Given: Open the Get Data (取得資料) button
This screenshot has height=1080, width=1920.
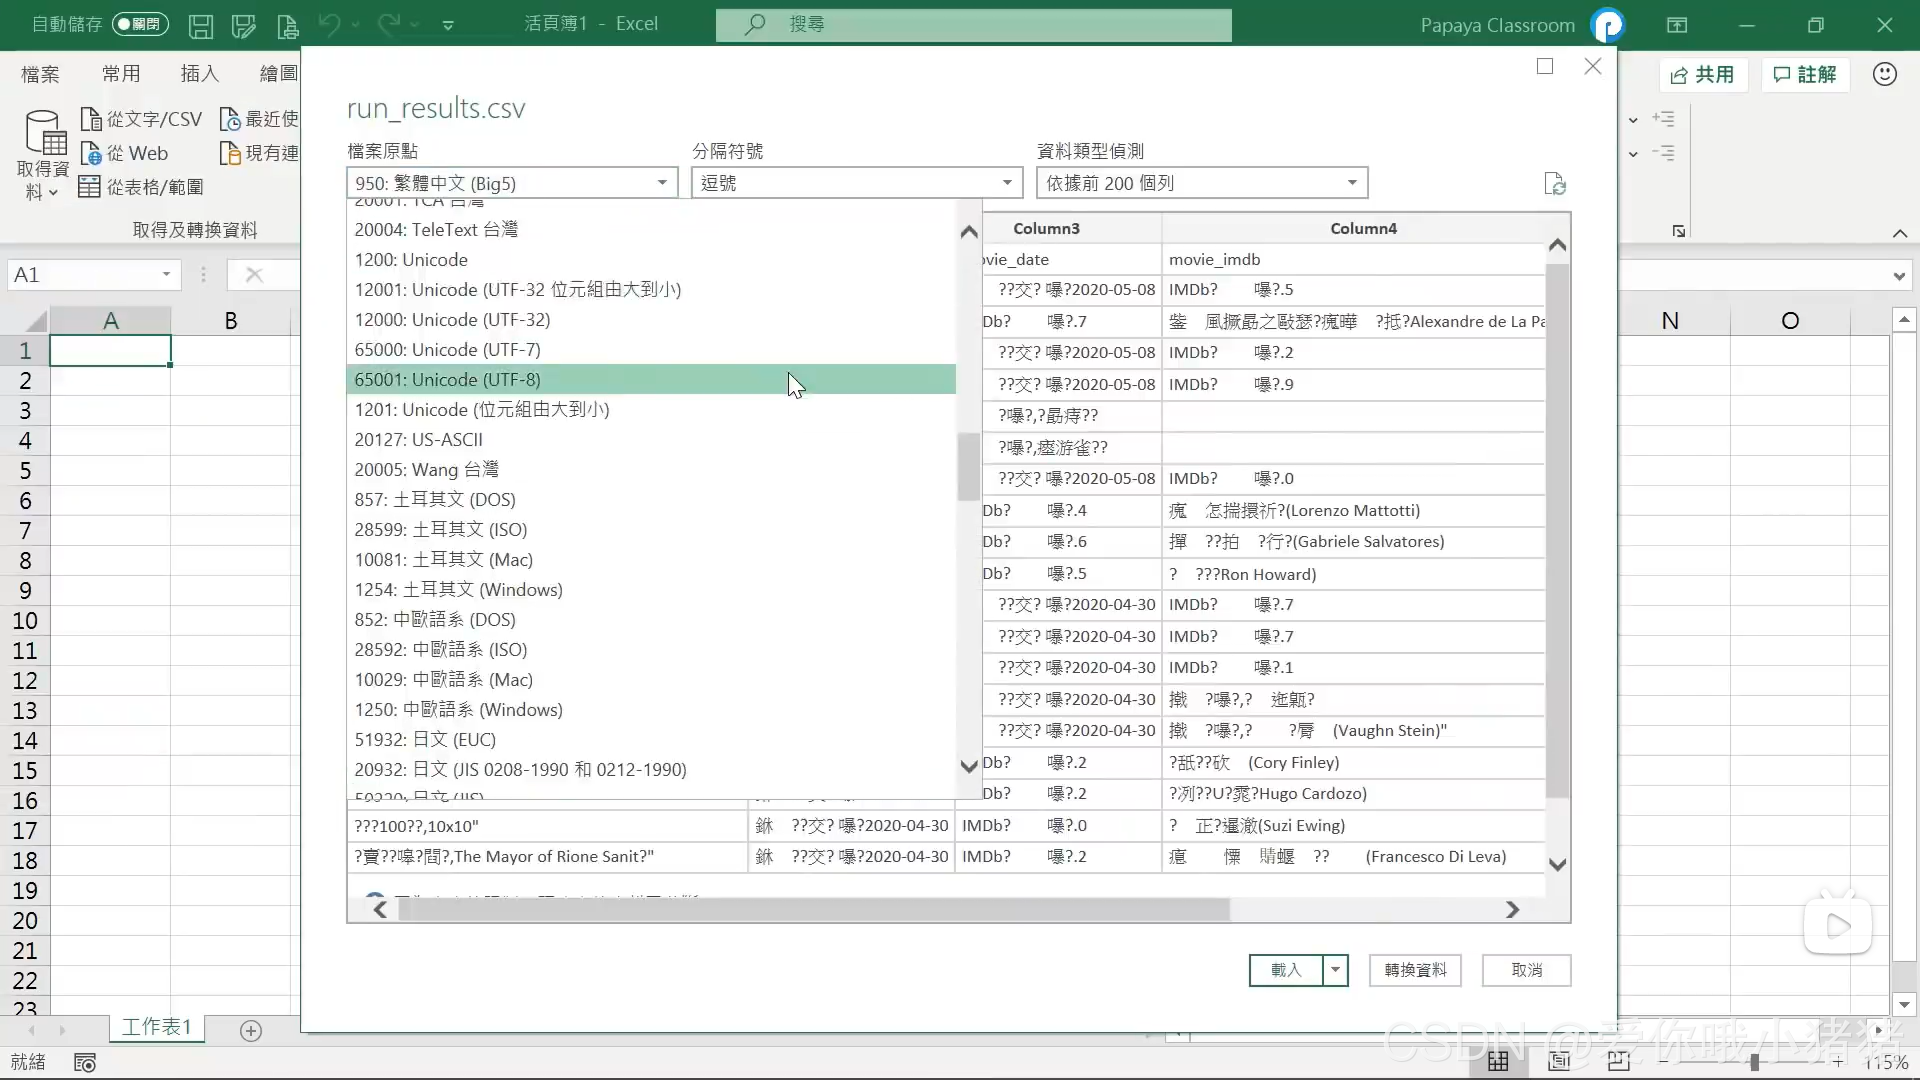Looking at the screenshot, I should pos(43,155).
